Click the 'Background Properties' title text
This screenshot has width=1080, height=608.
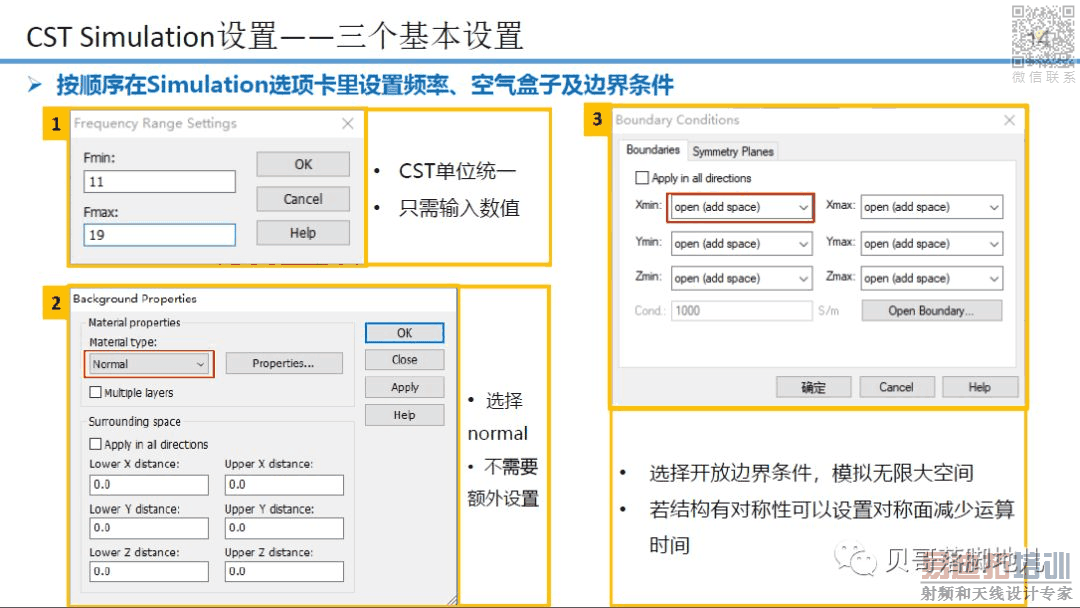pos(134,299)
